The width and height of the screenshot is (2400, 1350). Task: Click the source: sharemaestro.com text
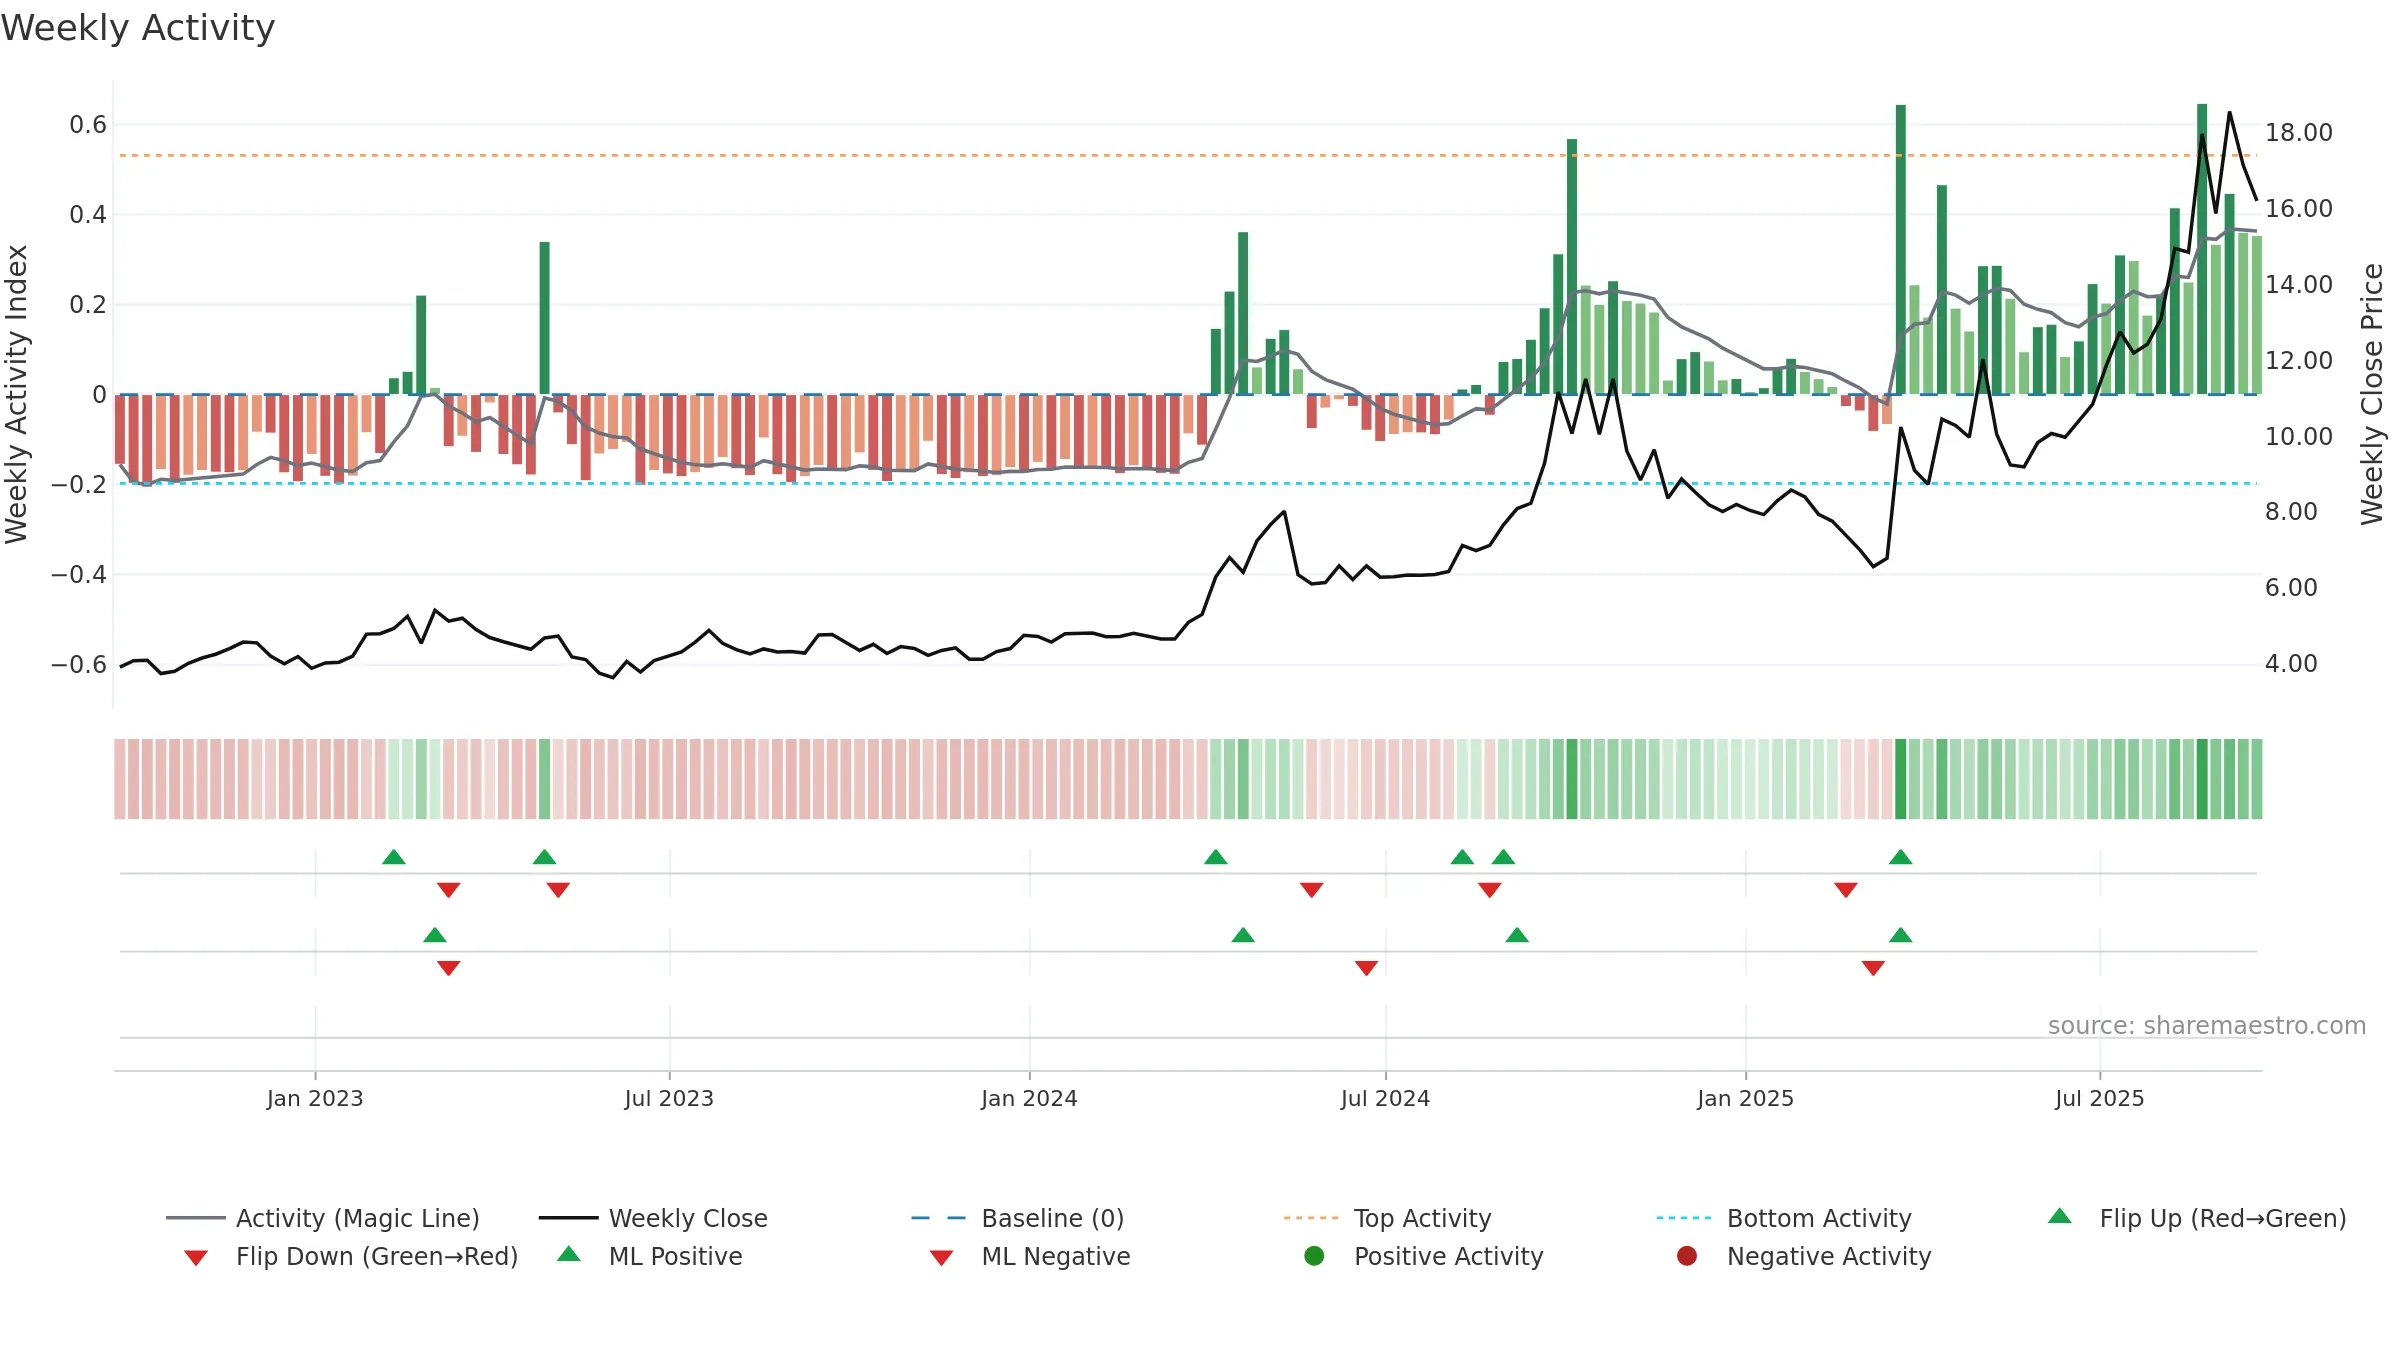click(x=2207, y=1025)
